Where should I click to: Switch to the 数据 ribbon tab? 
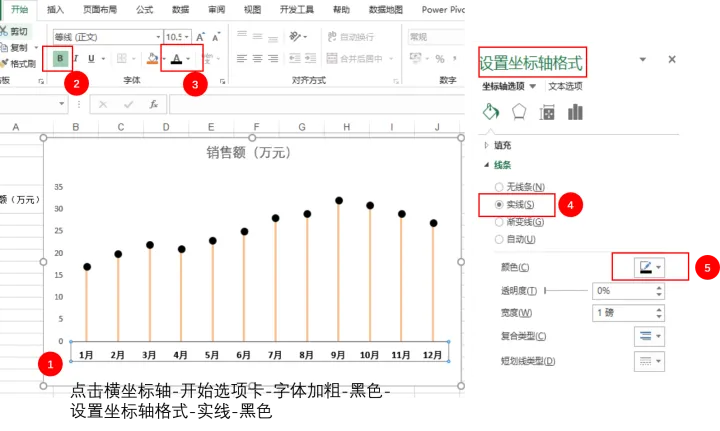click(x=180, y=9)
